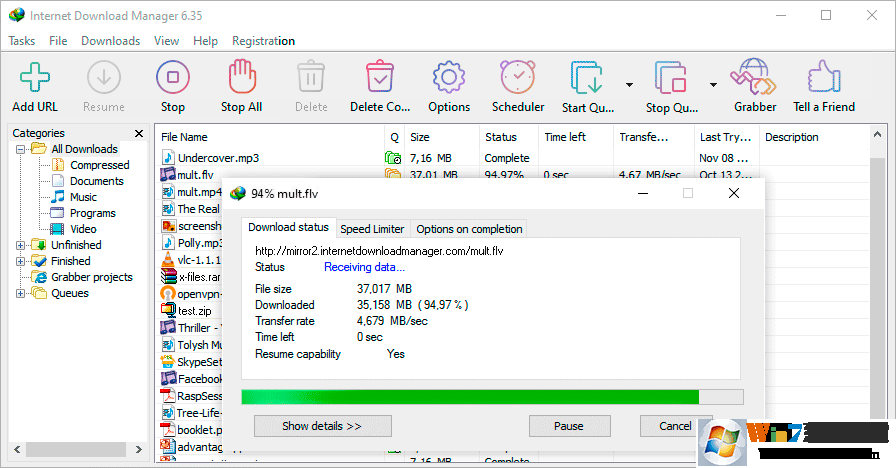
Task: Select the Documents category
Action: point(97,181)
